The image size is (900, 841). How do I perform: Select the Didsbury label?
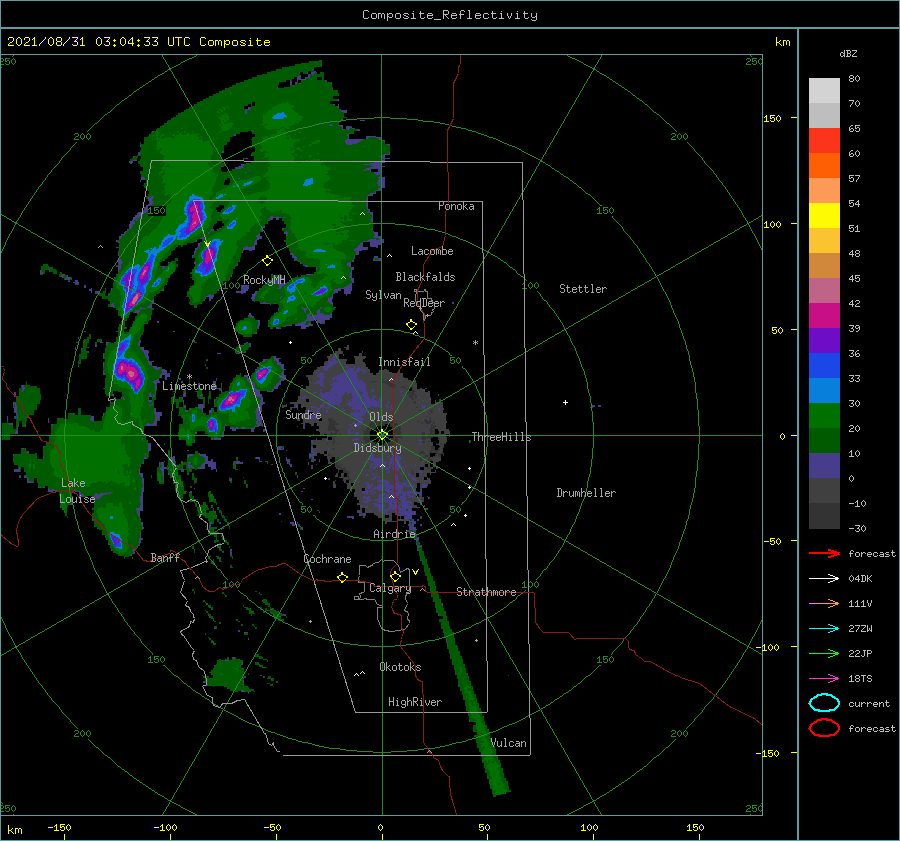coord(377,448)
